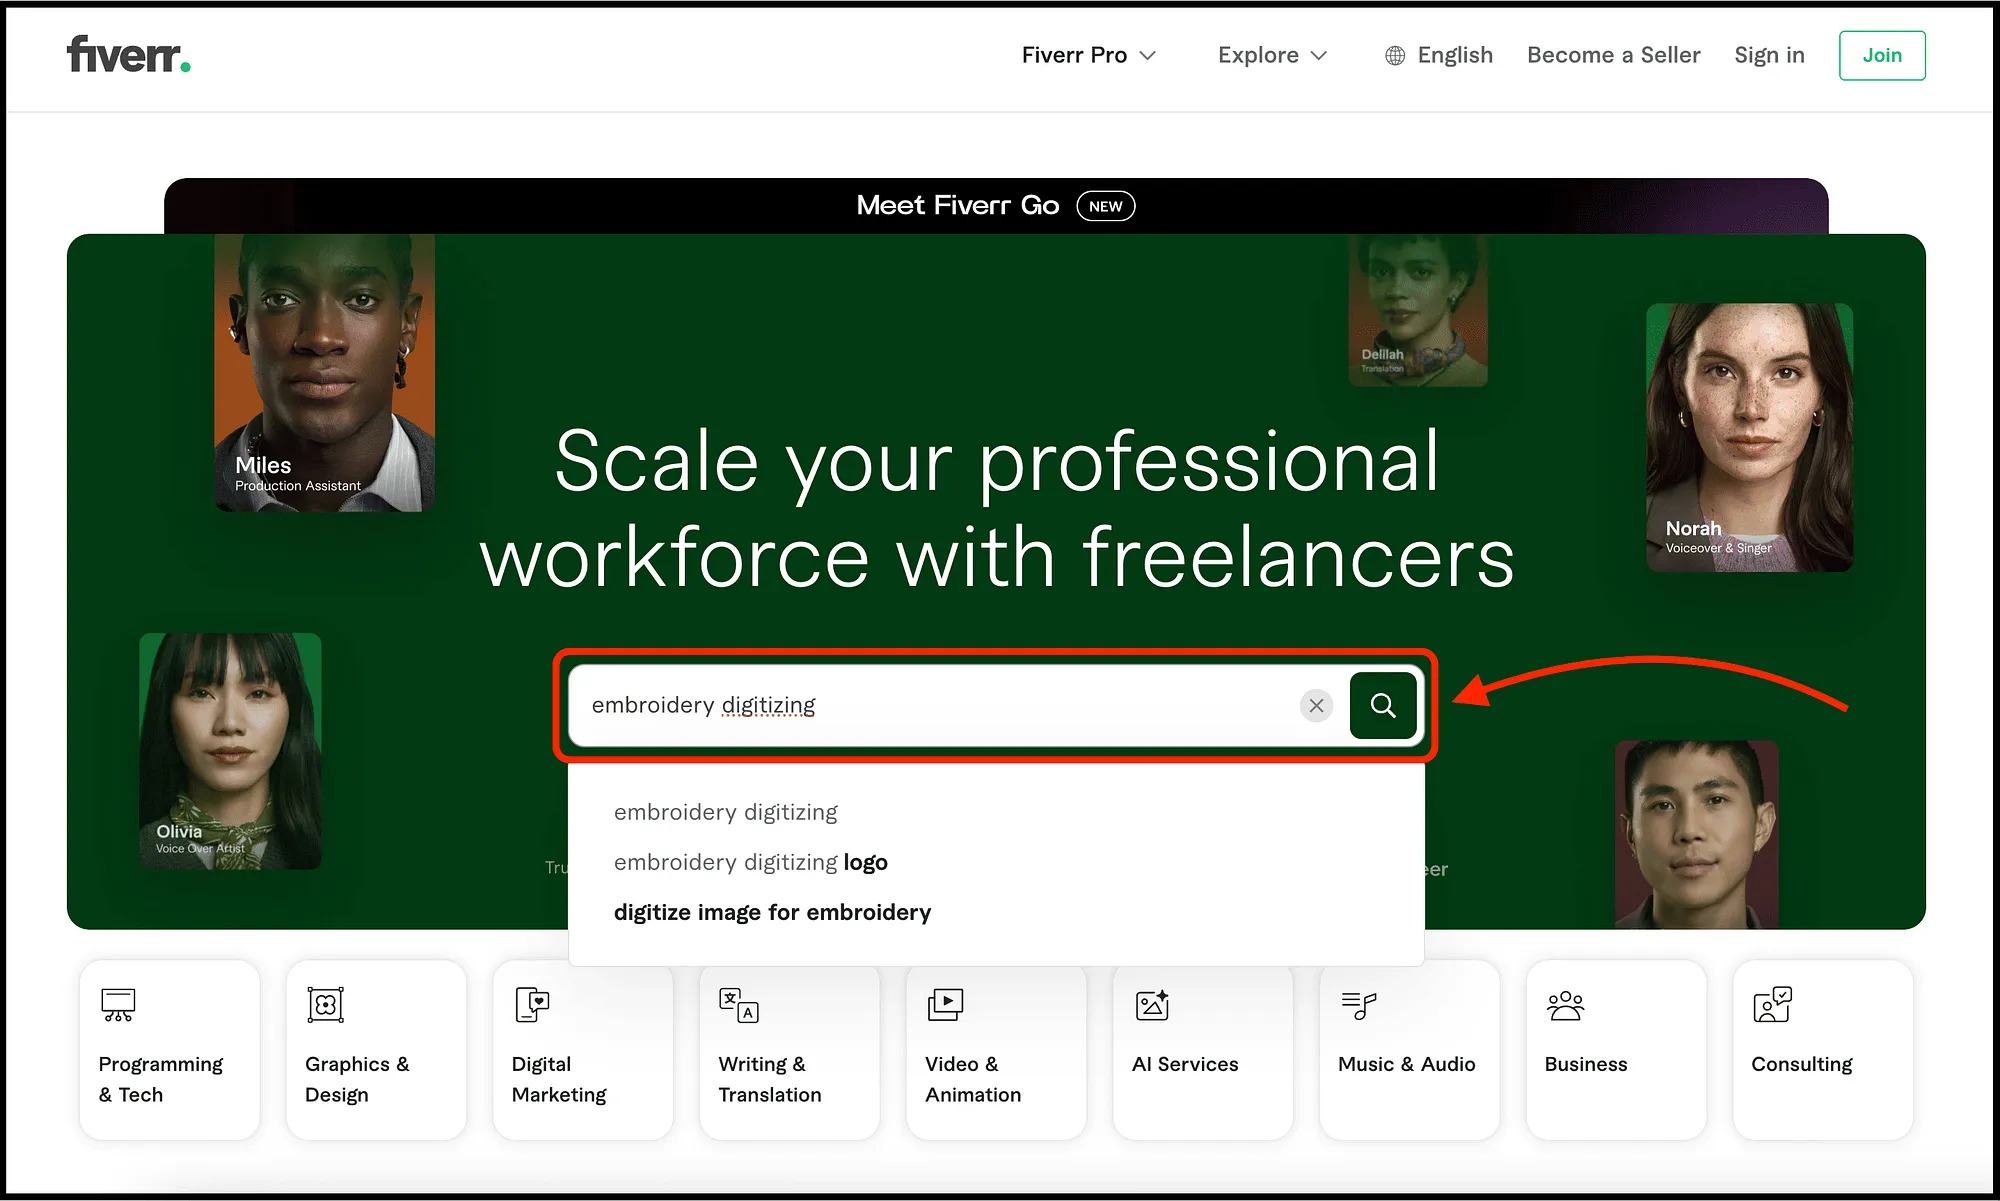Open the Writing & Translation label
The width and height of the screenshot is (2000, 1201).
770,1079
